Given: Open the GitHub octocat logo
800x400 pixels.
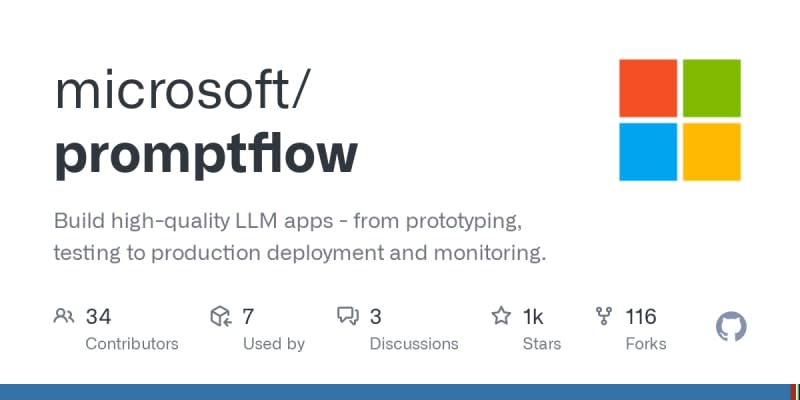Looking at the screenshot, I should 732,327.
